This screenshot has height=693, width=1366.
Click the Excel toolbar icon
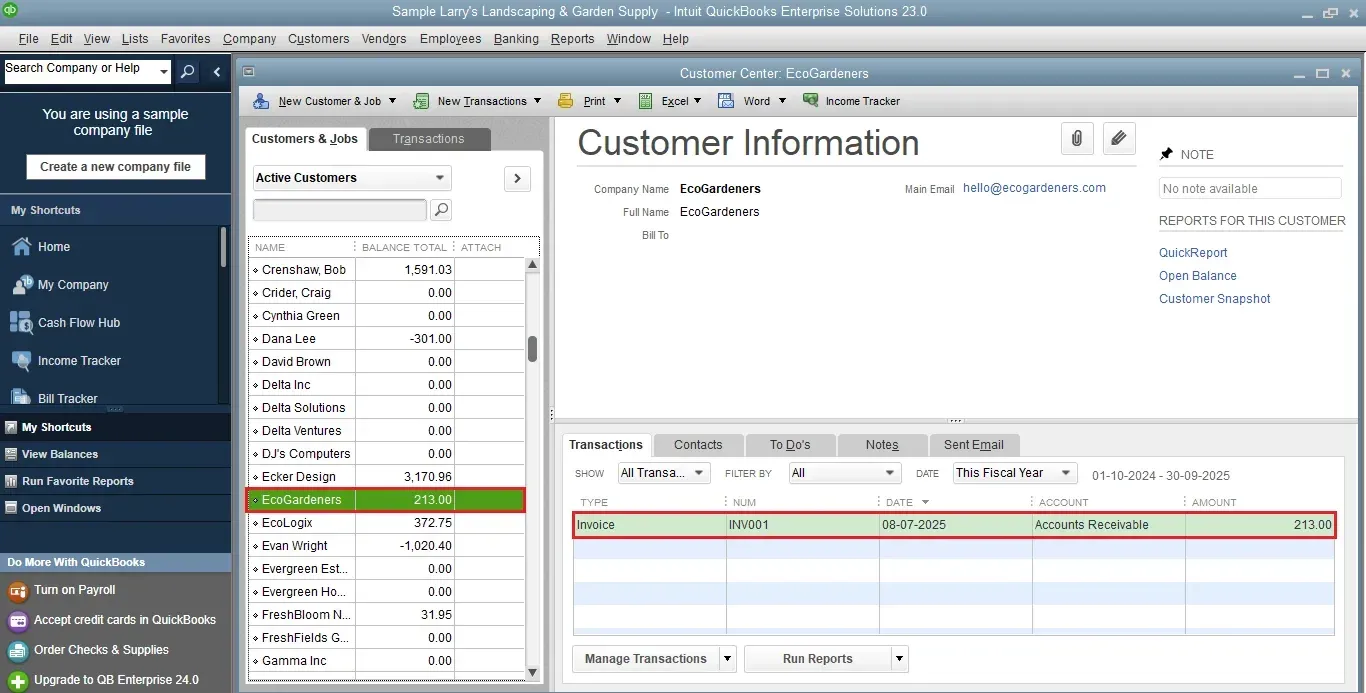[x=645, y=101]
